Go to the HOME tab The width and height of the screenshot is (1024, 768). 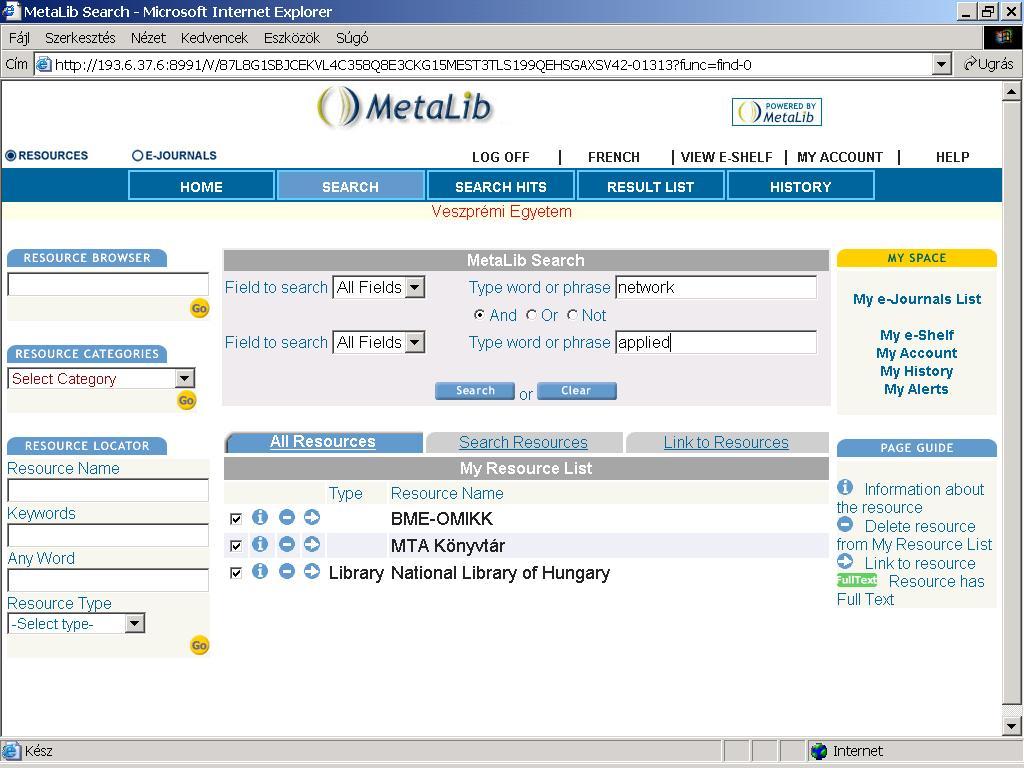click(x=201, y=186)
